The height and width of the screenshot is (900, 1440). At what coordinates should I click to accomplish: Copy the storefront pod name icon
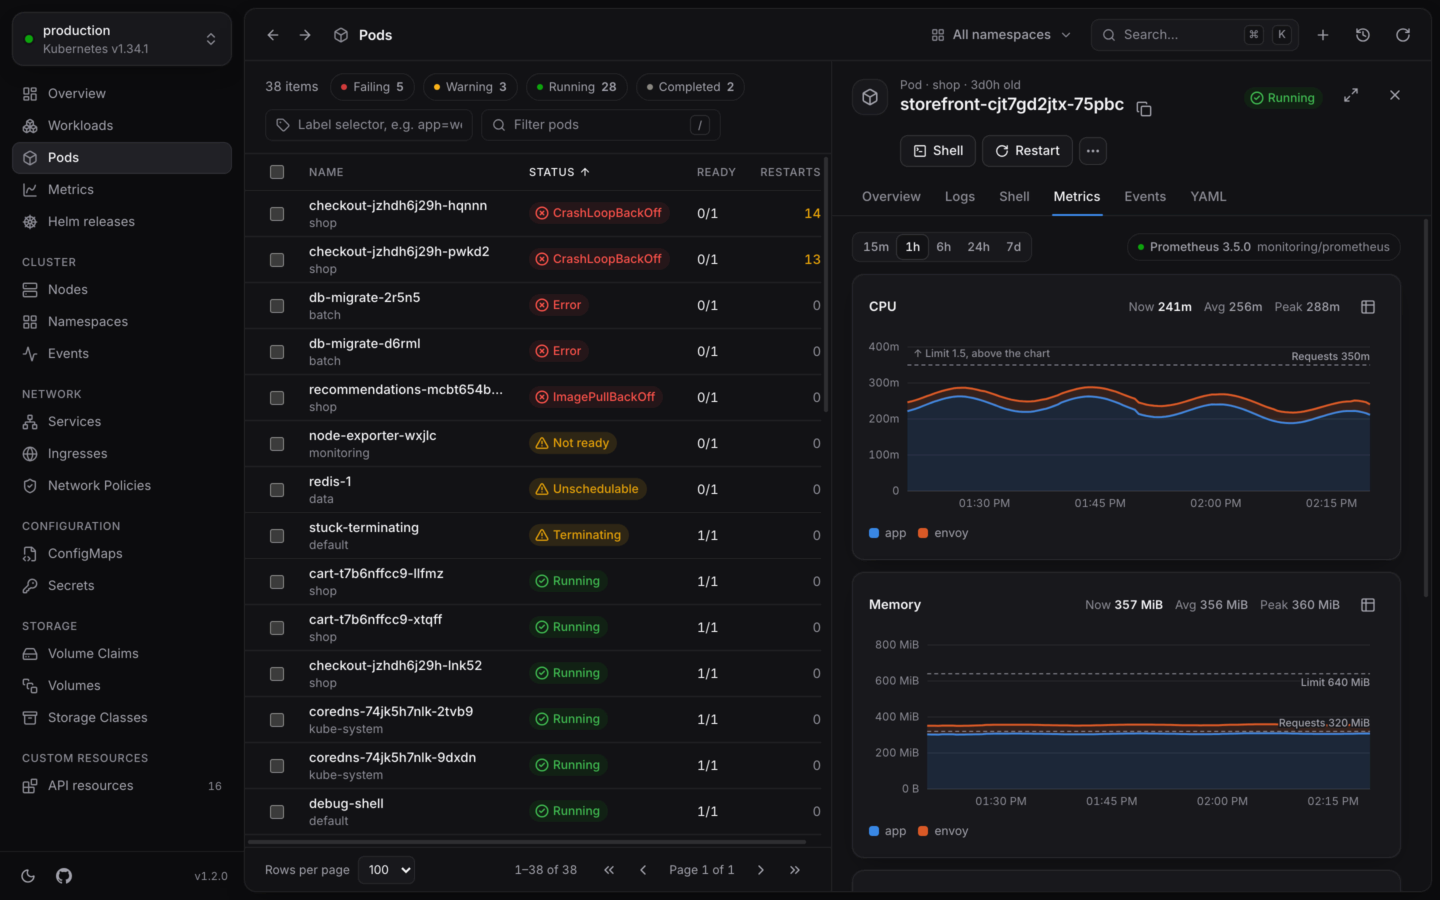point(1144,109)
